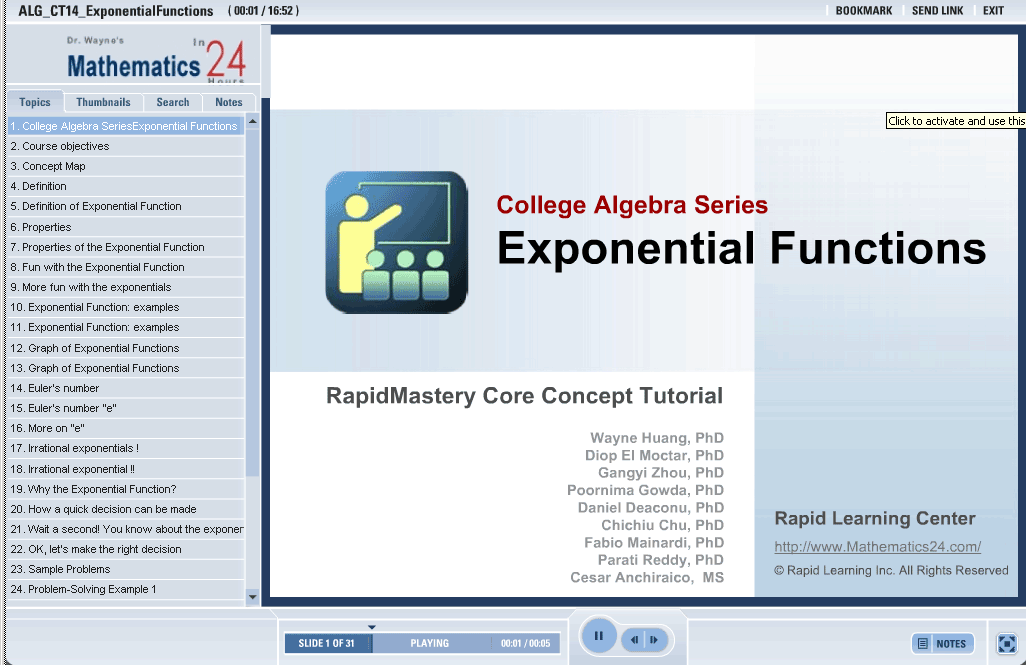1026x665 pixels.
Task: Click the Mathematics in 24 Hours logo
Action: (155, 62)
